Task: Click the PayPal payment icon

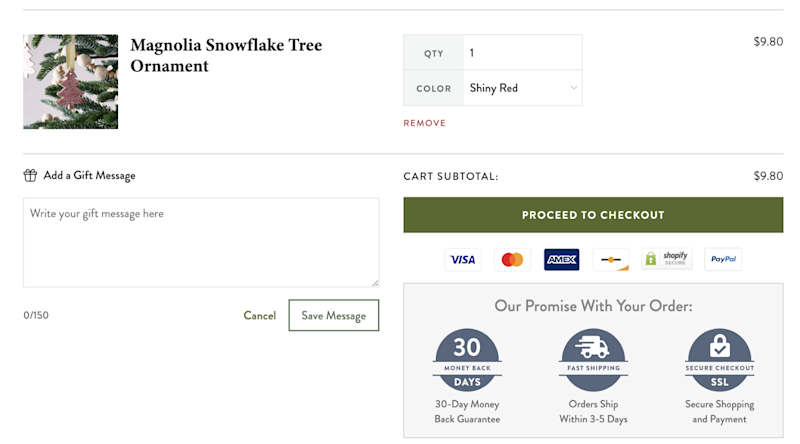Action: pyautogui.click(x=722, y=260)
